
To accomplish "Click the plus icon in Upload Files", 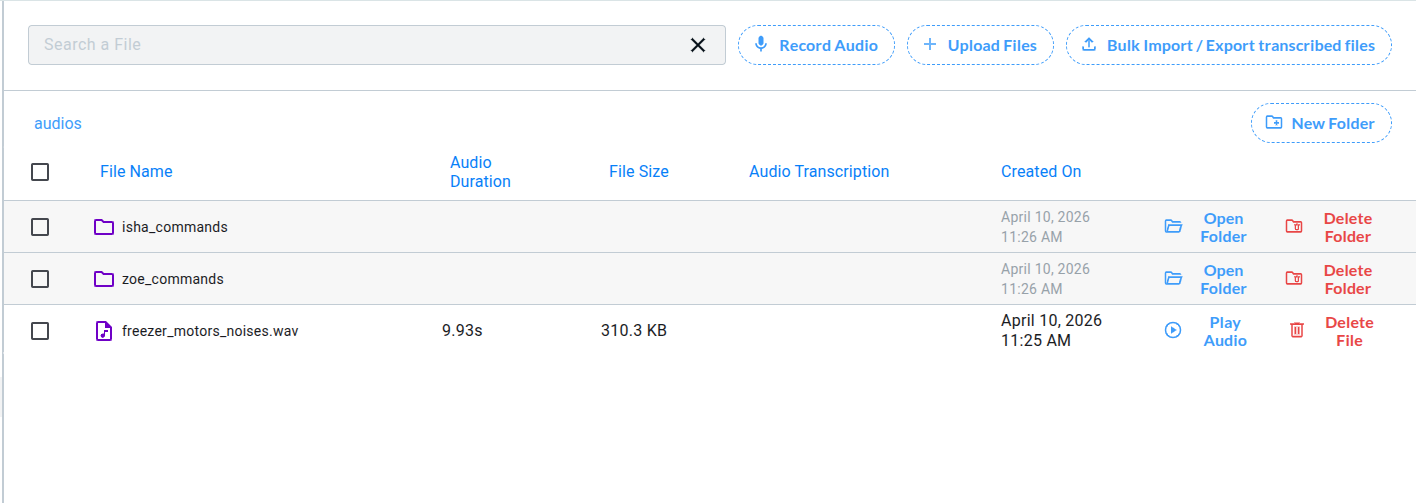I will coord(930,45).
